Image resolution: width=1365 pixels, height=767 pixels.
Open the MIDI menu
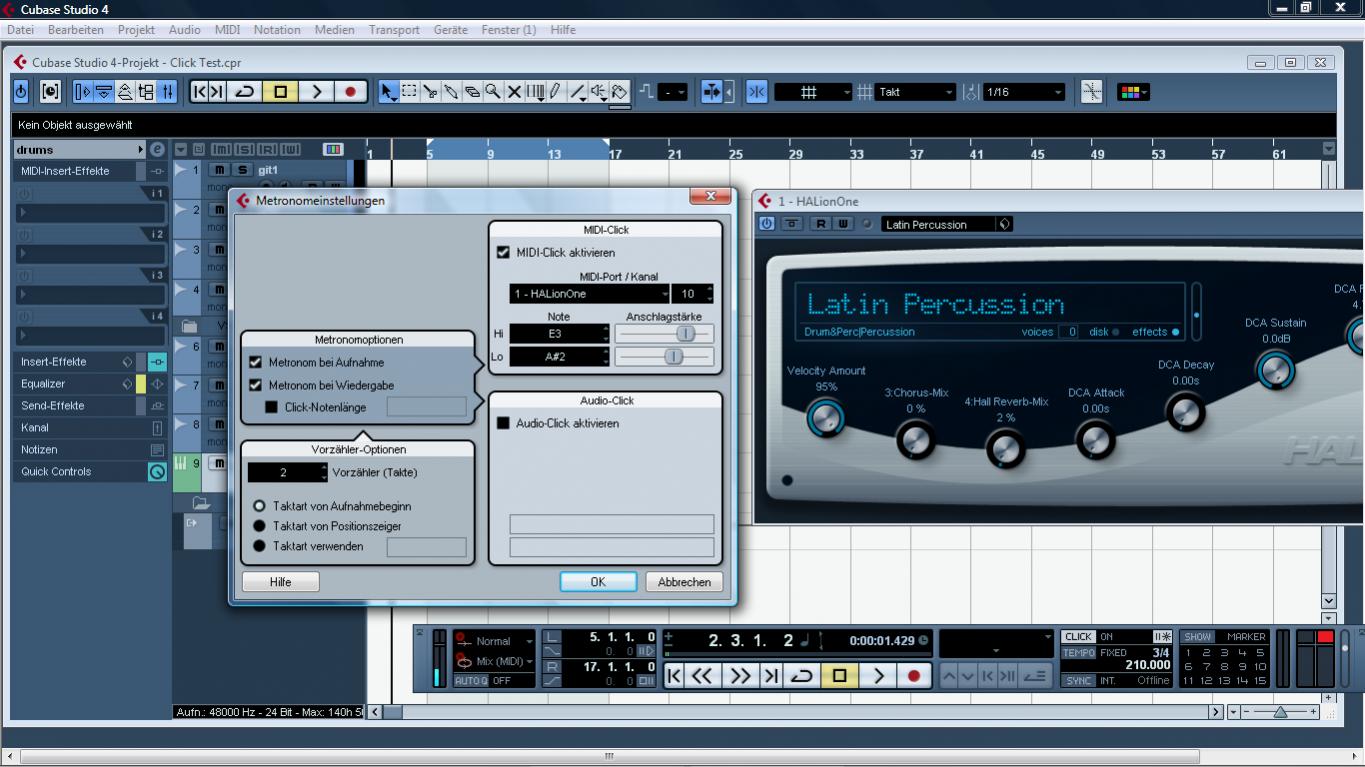227,30
